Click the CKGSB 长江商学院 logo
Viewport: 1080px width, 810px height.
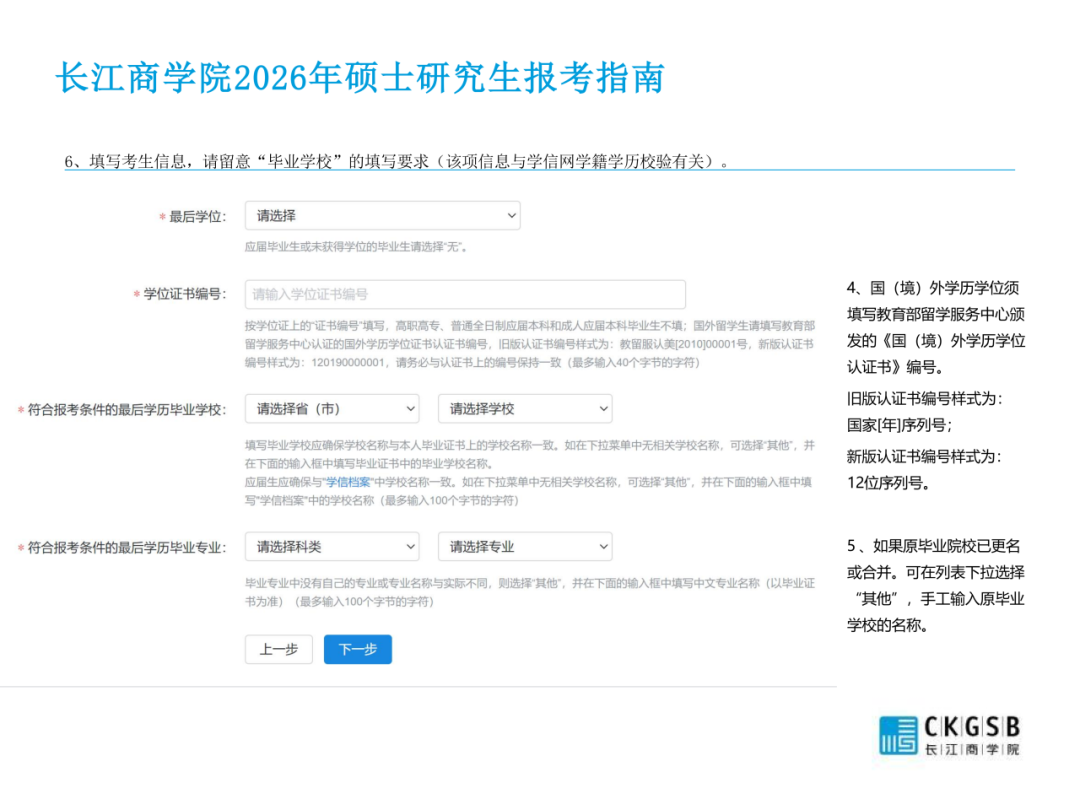[949, 736]
